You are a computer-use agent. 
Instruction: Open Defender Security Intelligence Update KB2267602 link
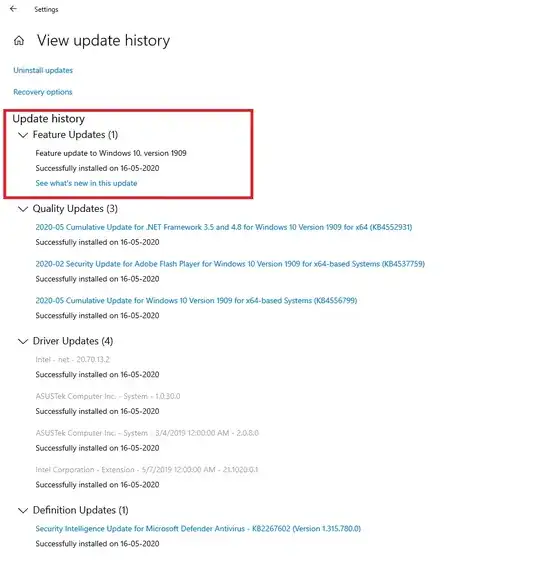point(198,529)
